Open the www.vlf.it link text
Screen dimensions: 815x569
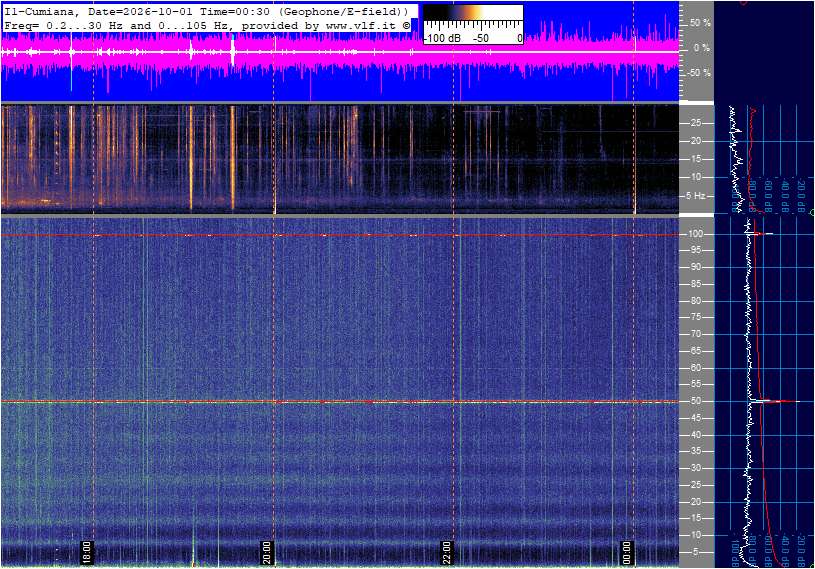pos(361,25)
